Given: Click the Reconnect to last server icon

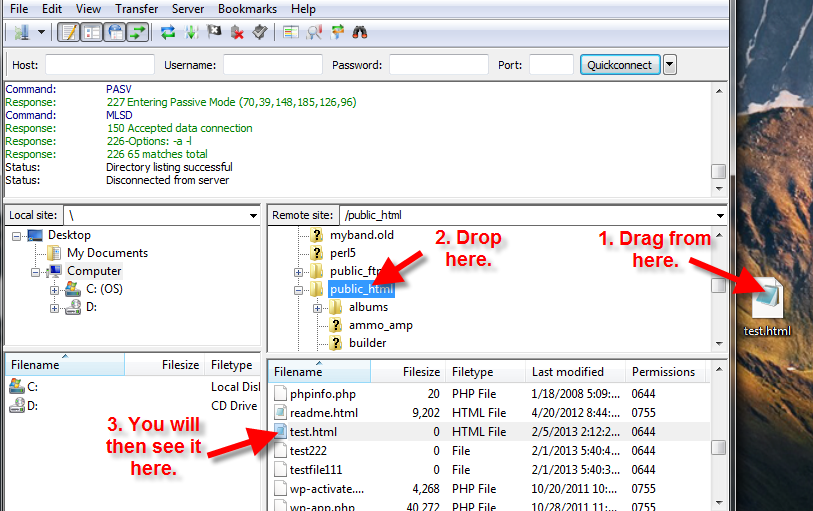Looking at the screenshot, I should point(260,32).
